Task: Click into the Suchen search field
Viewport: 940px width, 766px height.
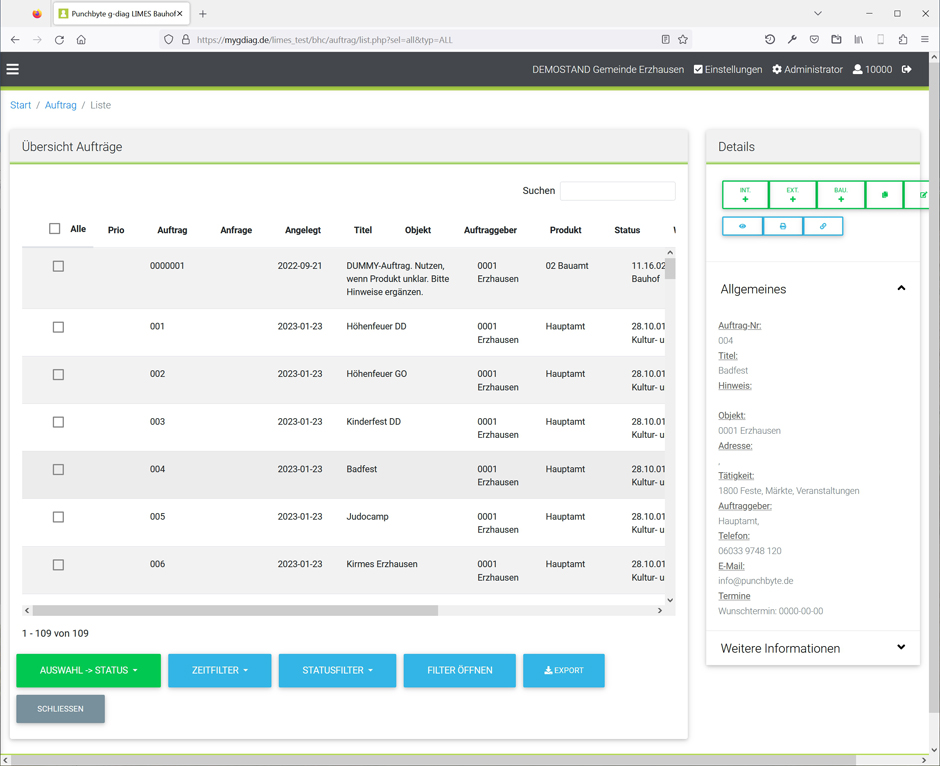Action: click(617, 190)
